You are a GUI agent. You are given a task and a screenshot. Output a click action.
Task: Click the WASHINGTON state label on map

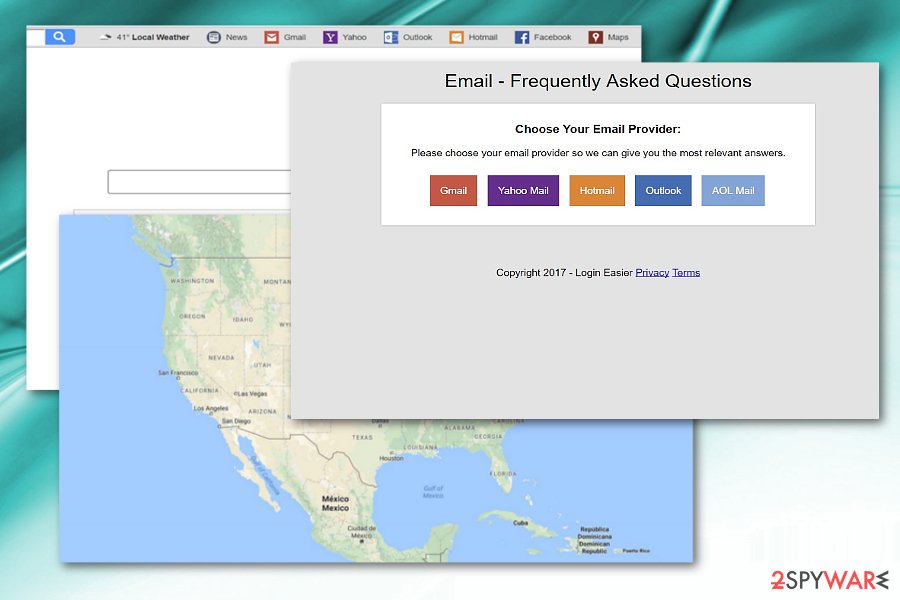(x=192, y=281)
